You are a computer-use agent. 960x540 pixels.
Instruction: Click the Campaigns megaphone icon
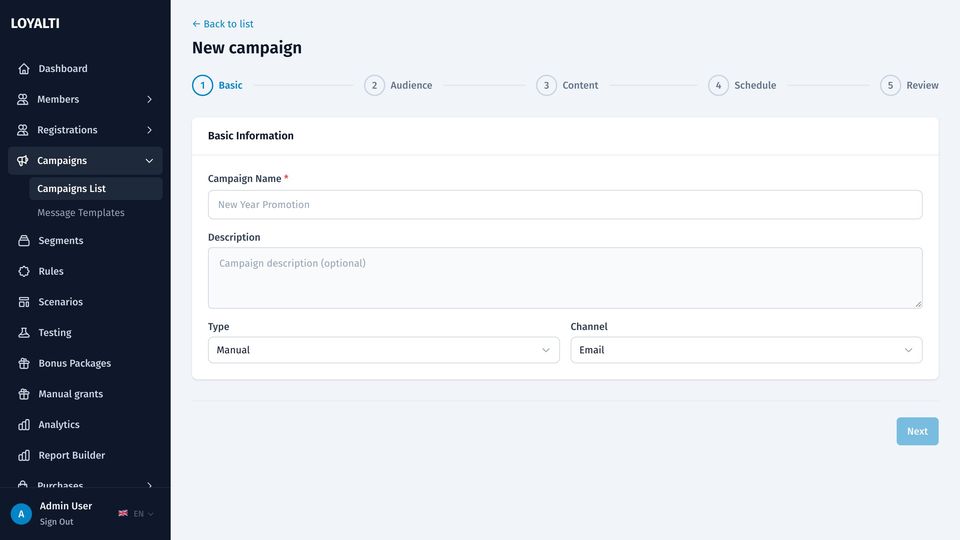tap(23, 160)
